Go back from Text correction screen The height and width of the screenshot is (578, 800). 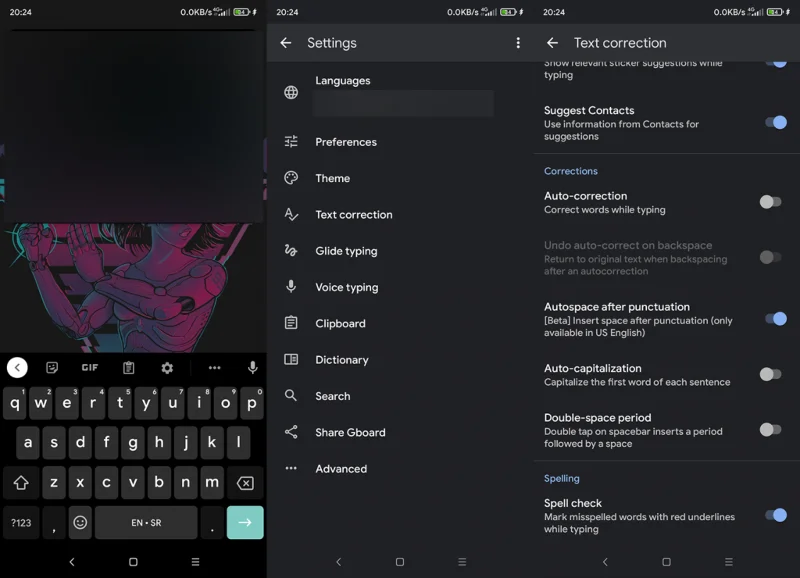(x=553, y=43)
